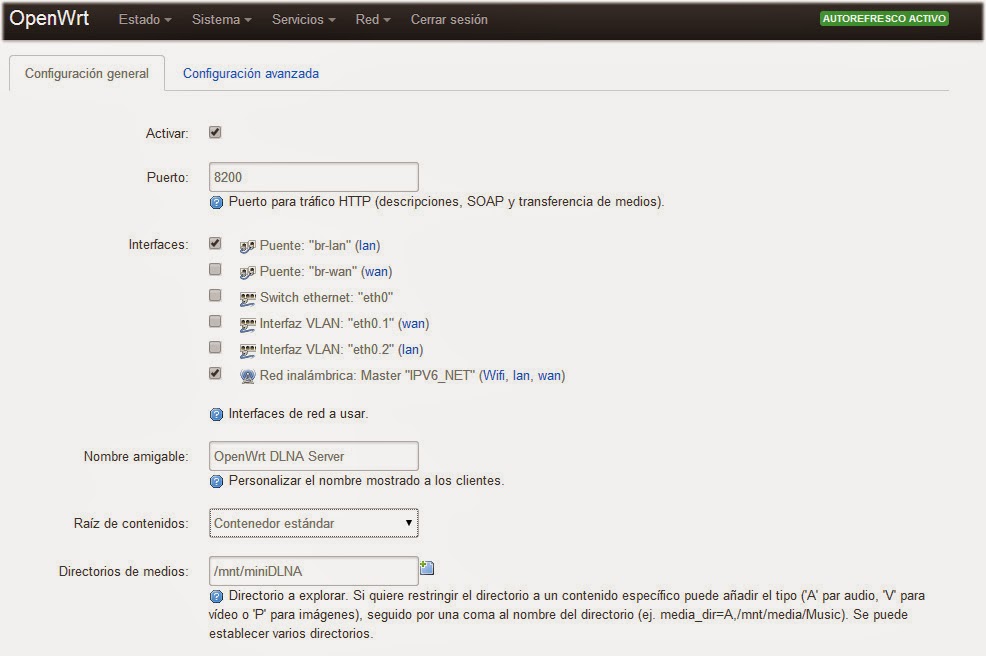Image resolution: width=986 pixels, height=656 pixels.
Task: Expand the Estado menu
Action: (x=145, y=20)
